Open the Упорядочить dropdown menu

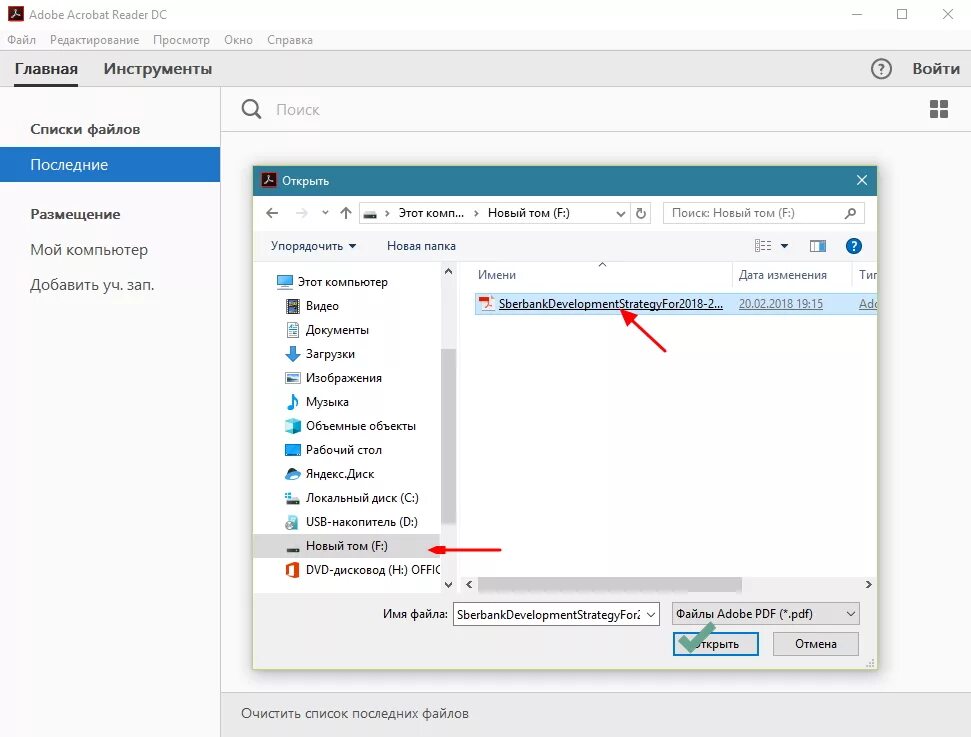(313, 246)
